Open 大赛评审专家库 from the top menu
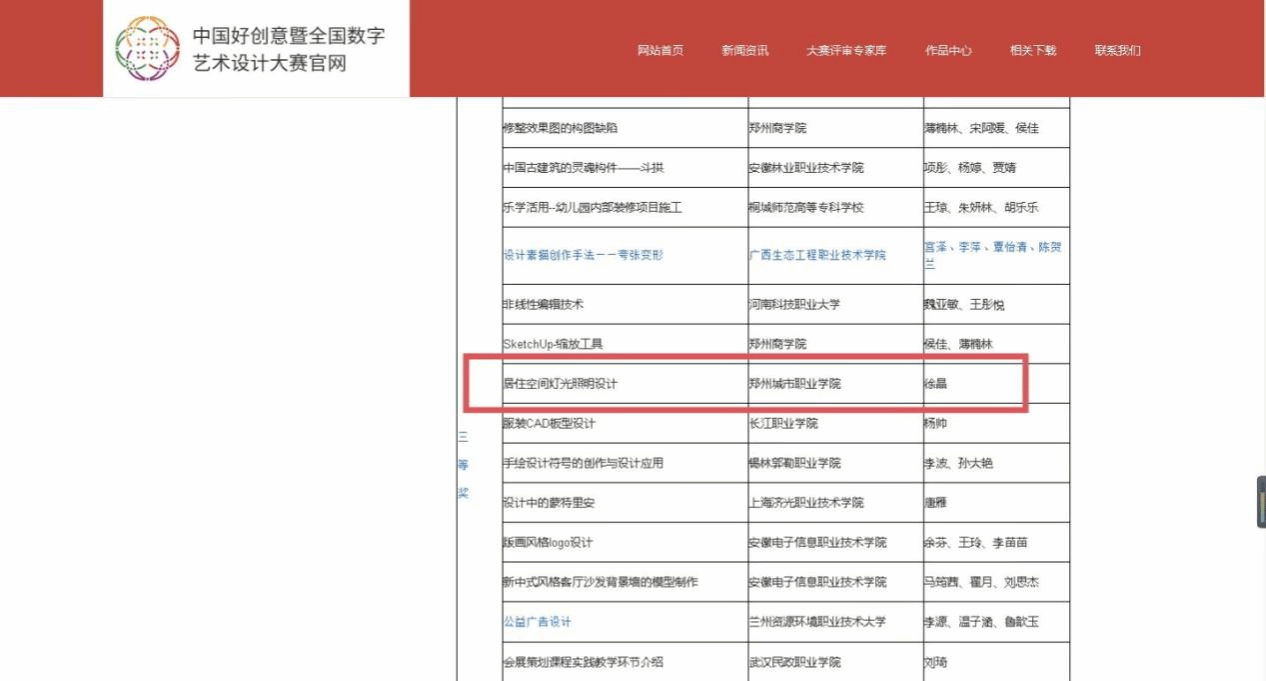 point(846,51)
